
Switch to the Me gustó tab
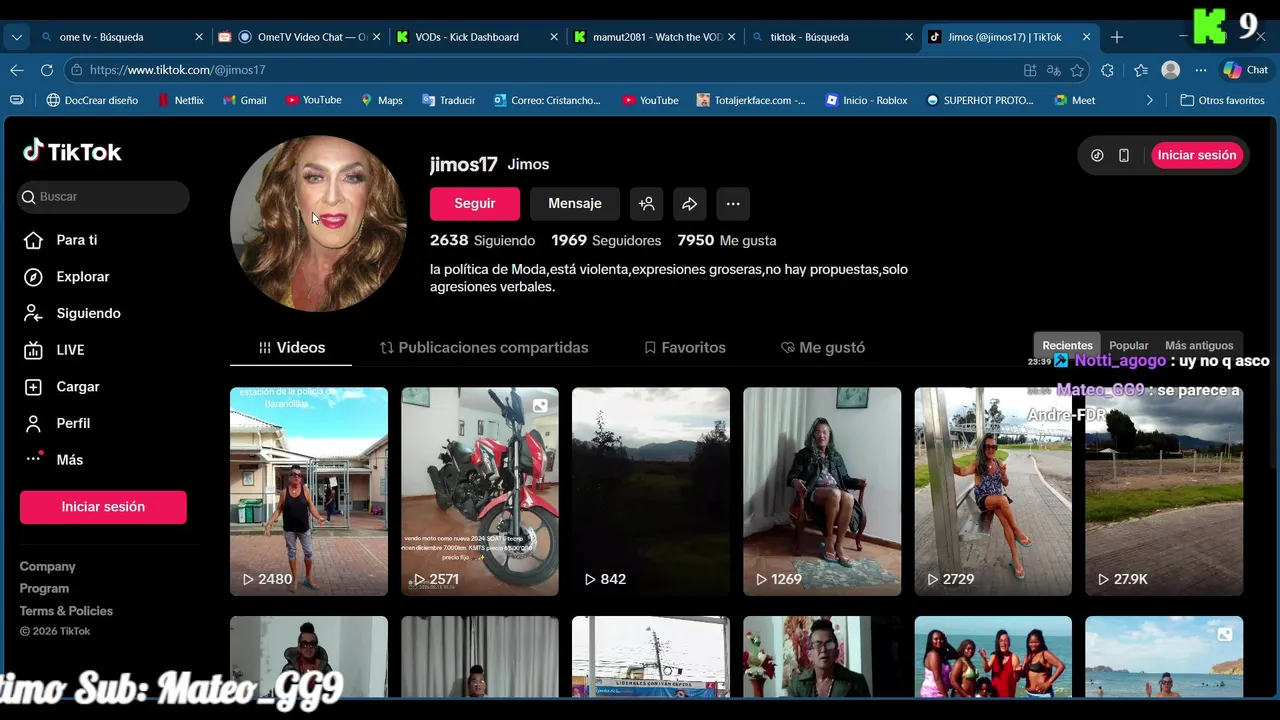tap(823, 347)
